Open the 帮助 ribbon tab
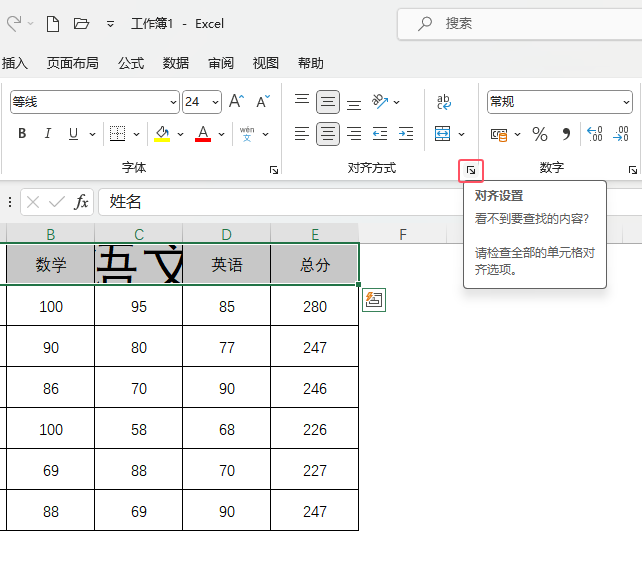The image size is (642, 578). [311, 63]
